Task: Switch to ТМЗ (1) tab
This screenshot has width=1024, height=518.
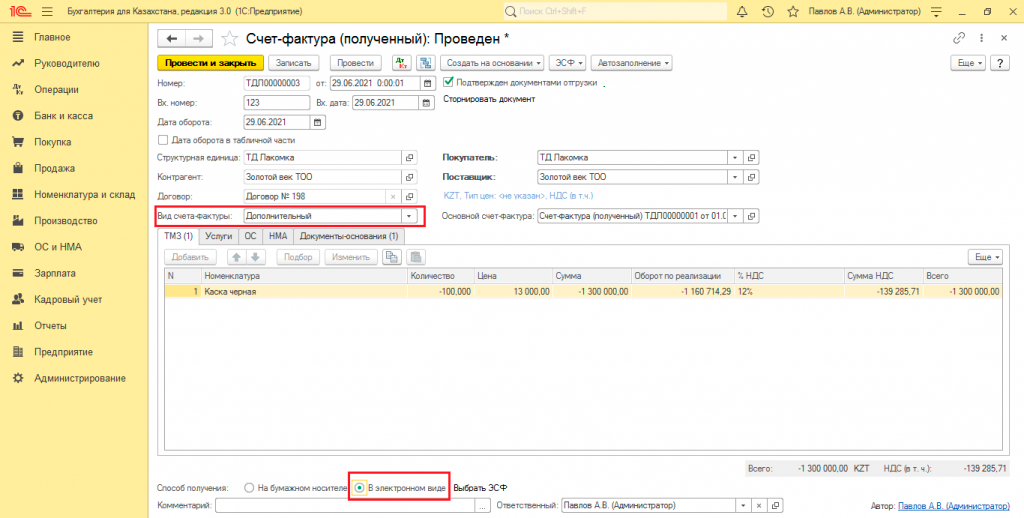Action: [x=178, y=236]
